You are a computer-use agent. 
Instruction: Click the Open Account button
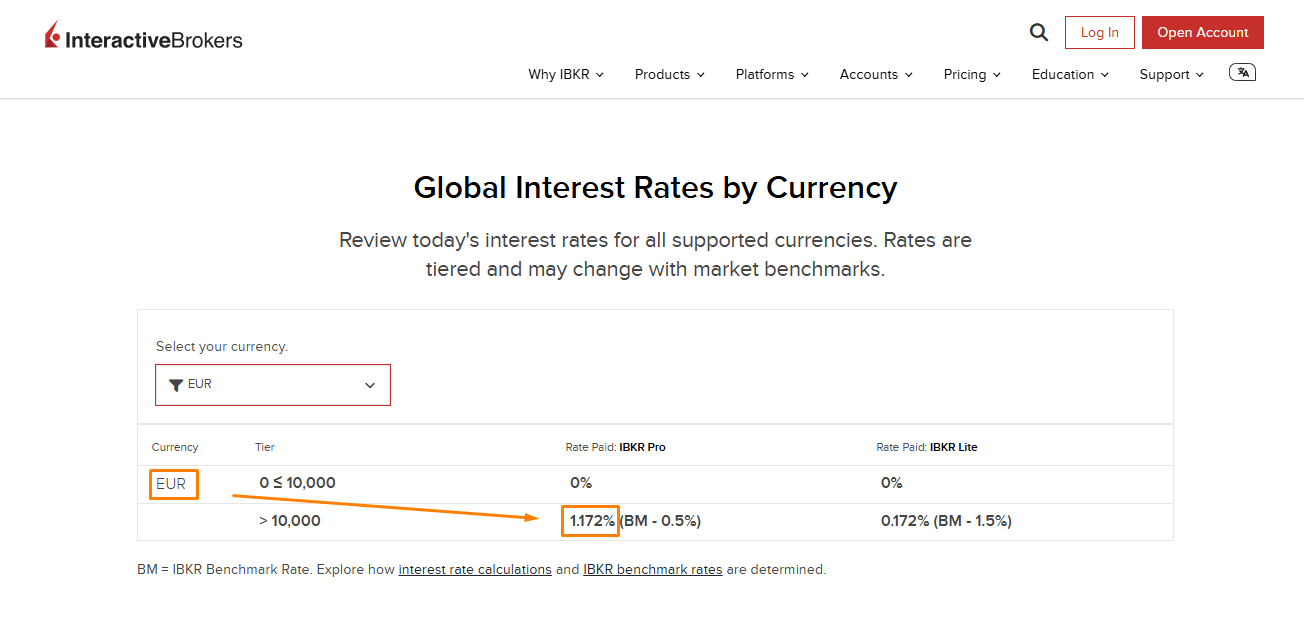tap(1203, 32)
